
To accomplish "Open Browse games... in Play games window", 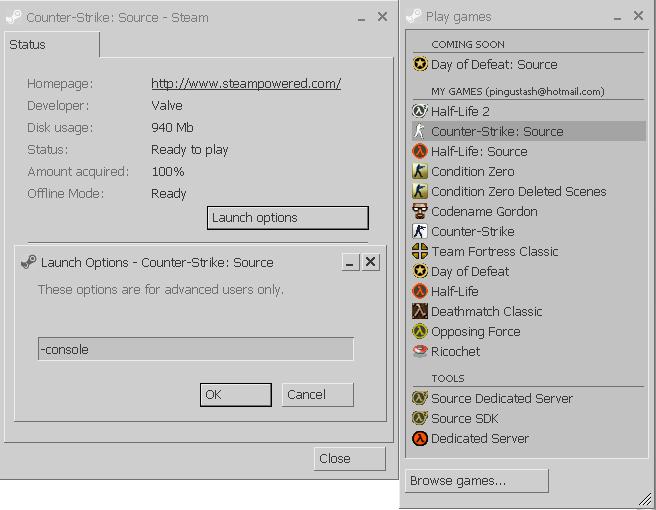I will click(x=477, y=481).
